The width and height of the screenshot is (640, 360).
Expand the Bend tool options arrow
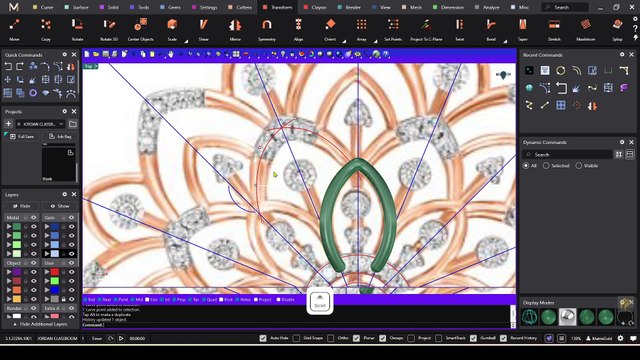point(505,41)
